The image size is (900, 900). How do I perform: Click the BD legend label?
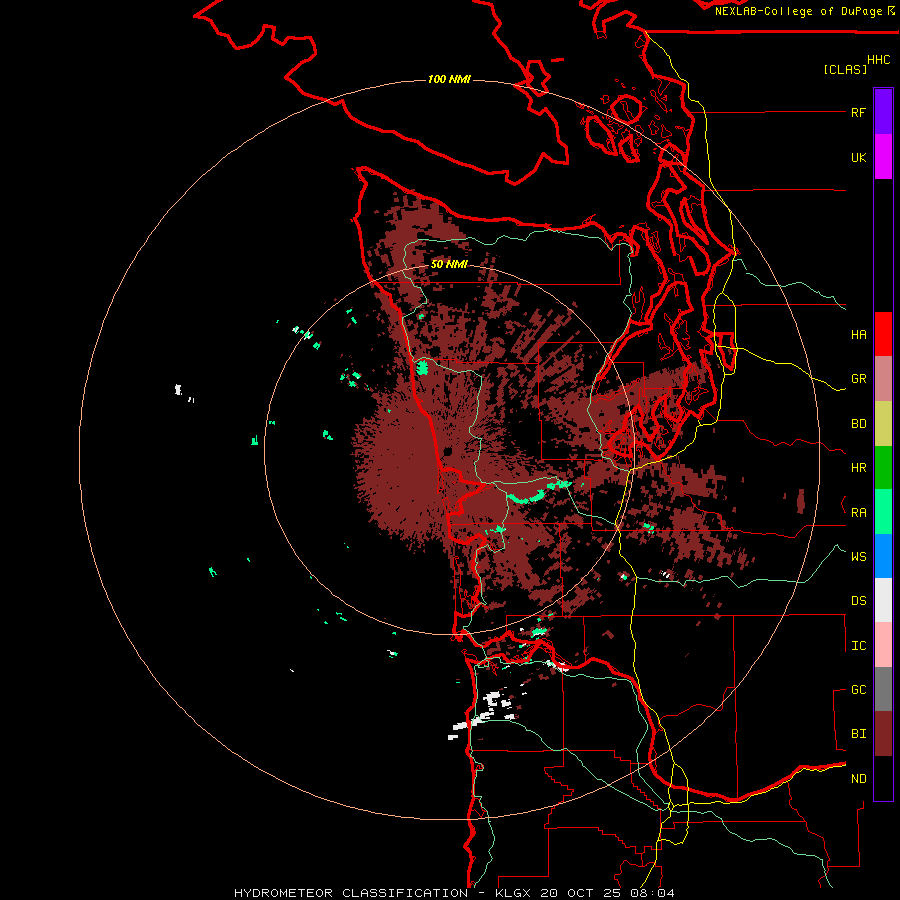[858, 424]
